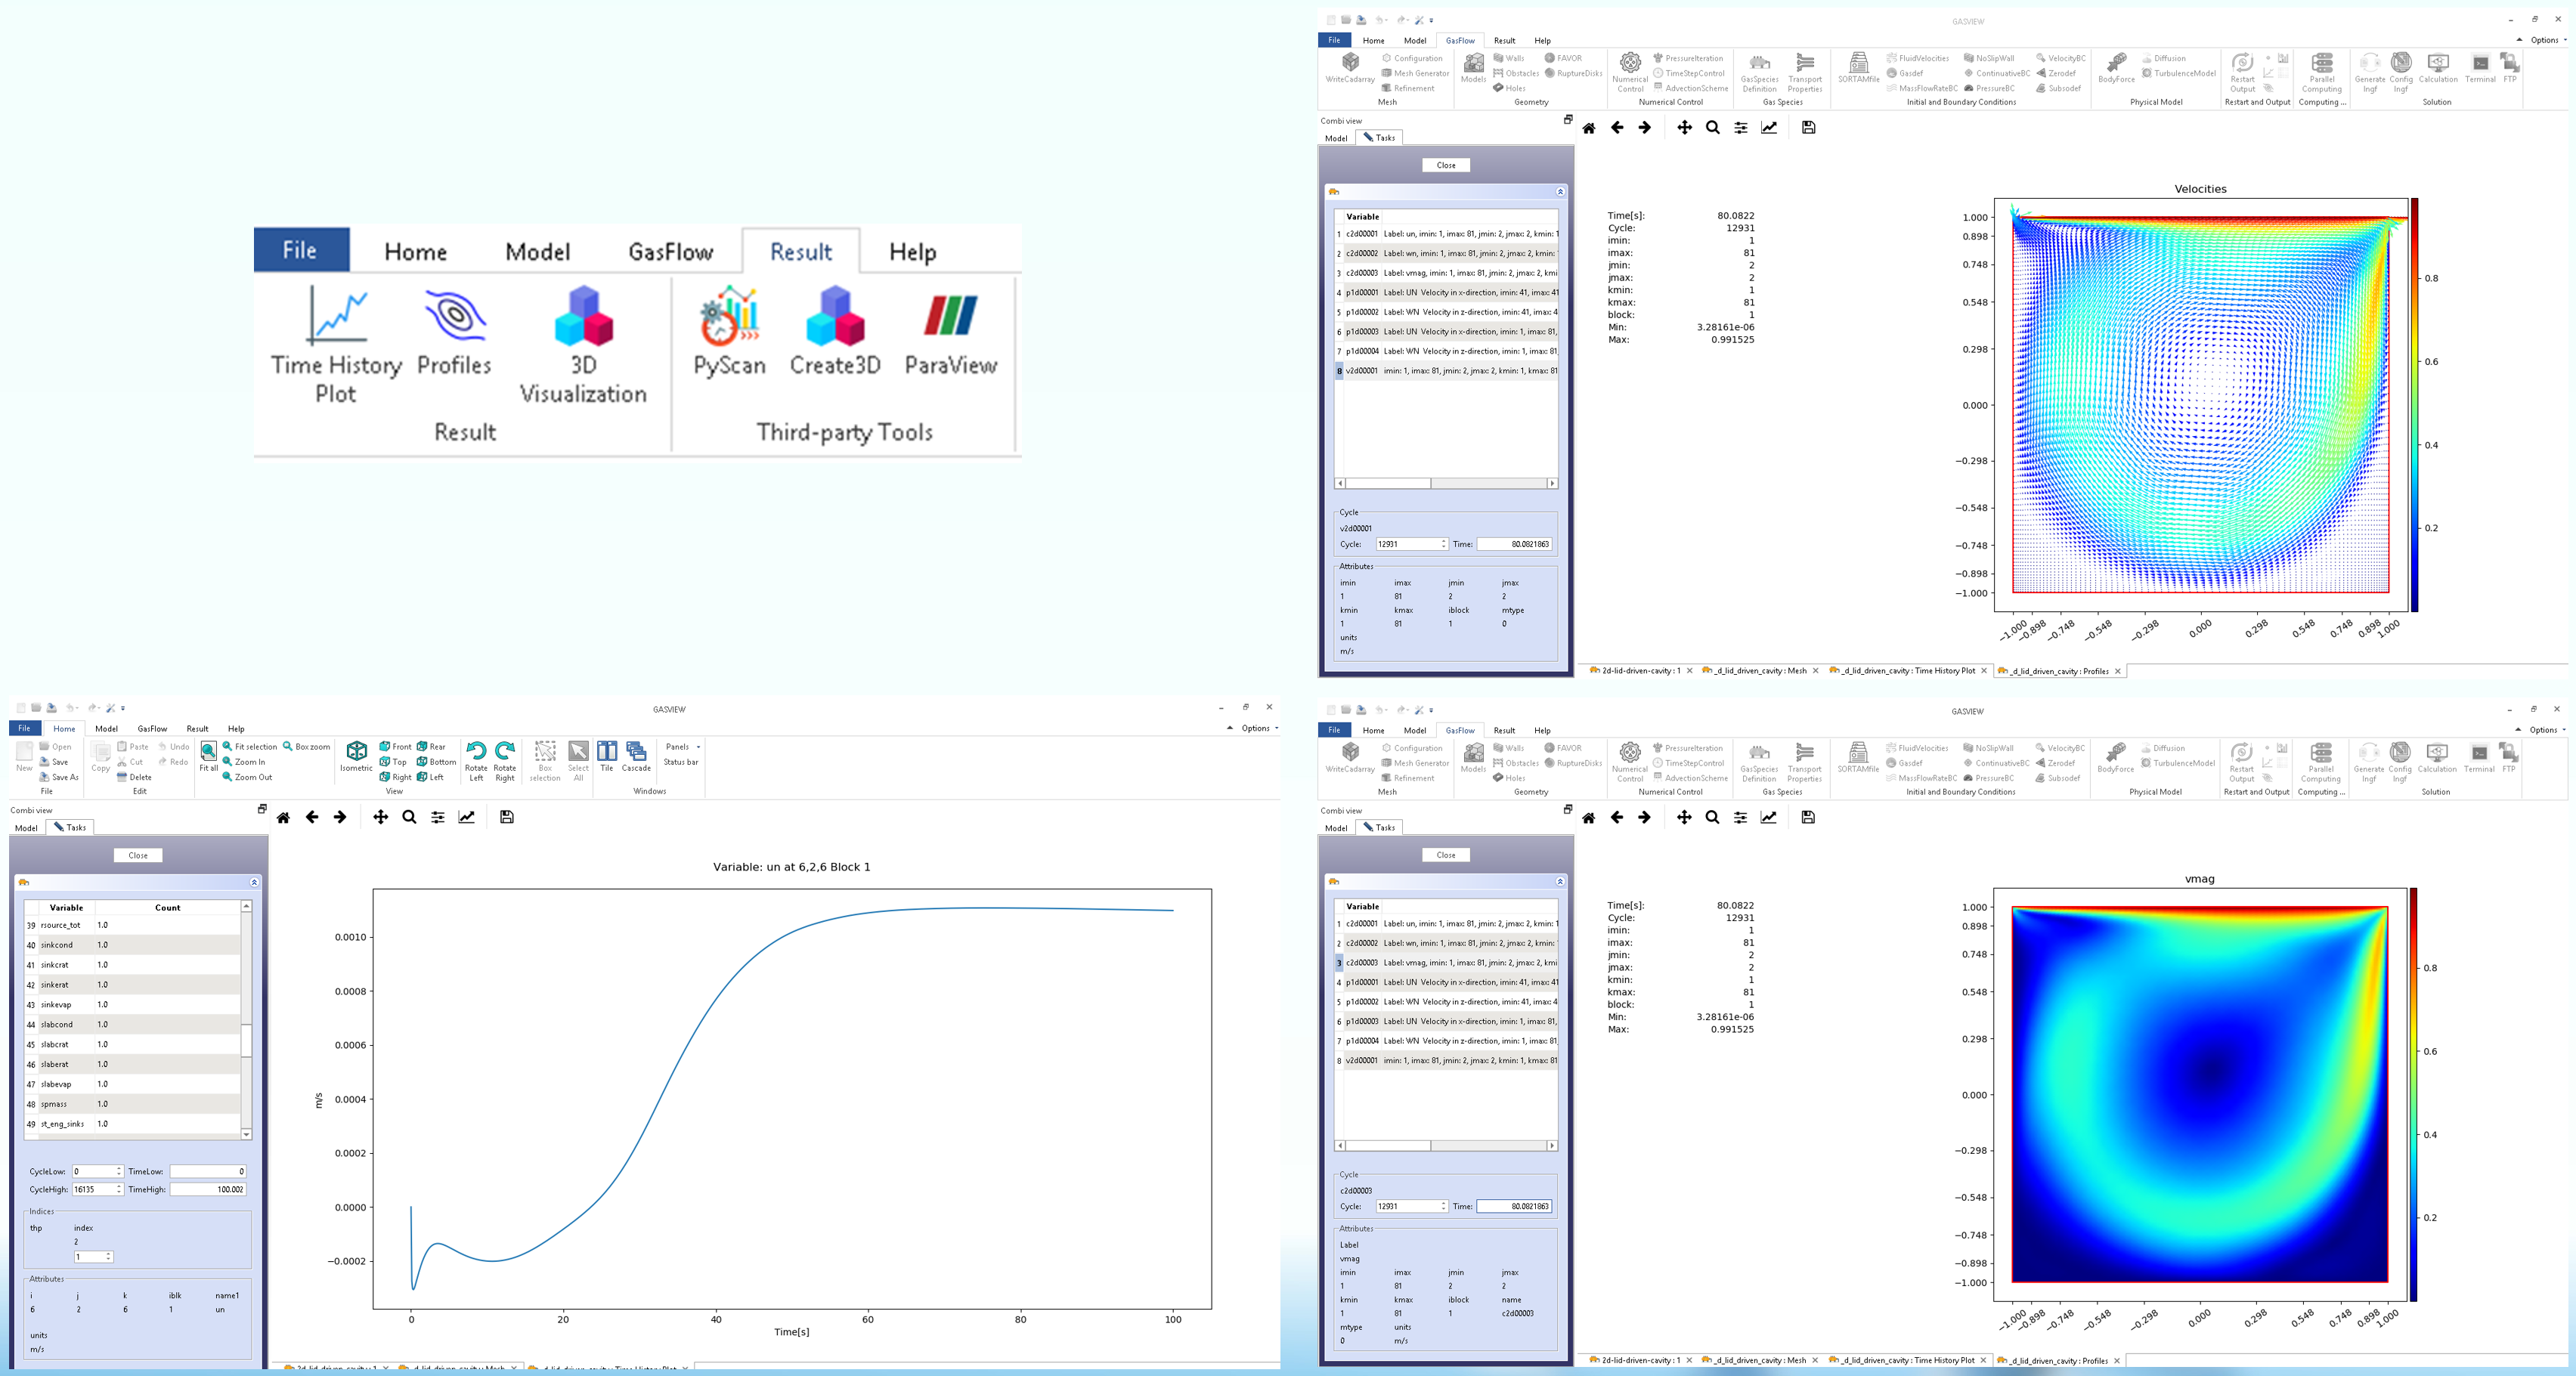Click Tile windows in bottom-left window
2576x1376 pixels.
tap(607, 757)
